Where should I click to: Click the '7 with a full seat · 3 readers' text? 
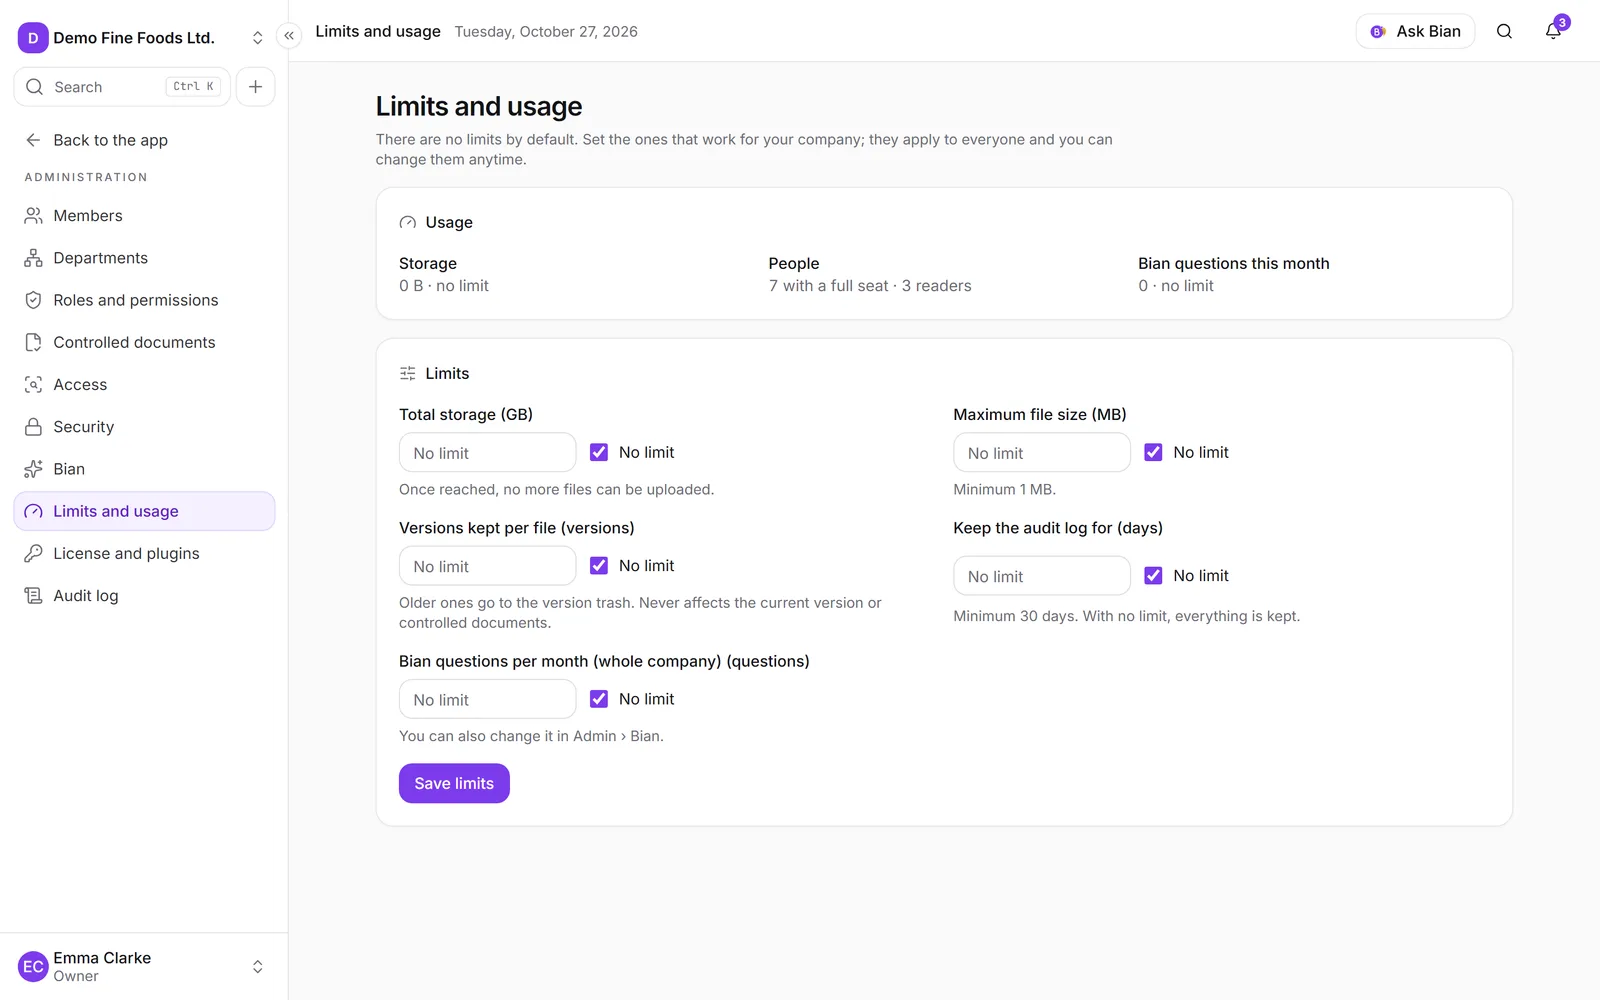pos(870,286)
